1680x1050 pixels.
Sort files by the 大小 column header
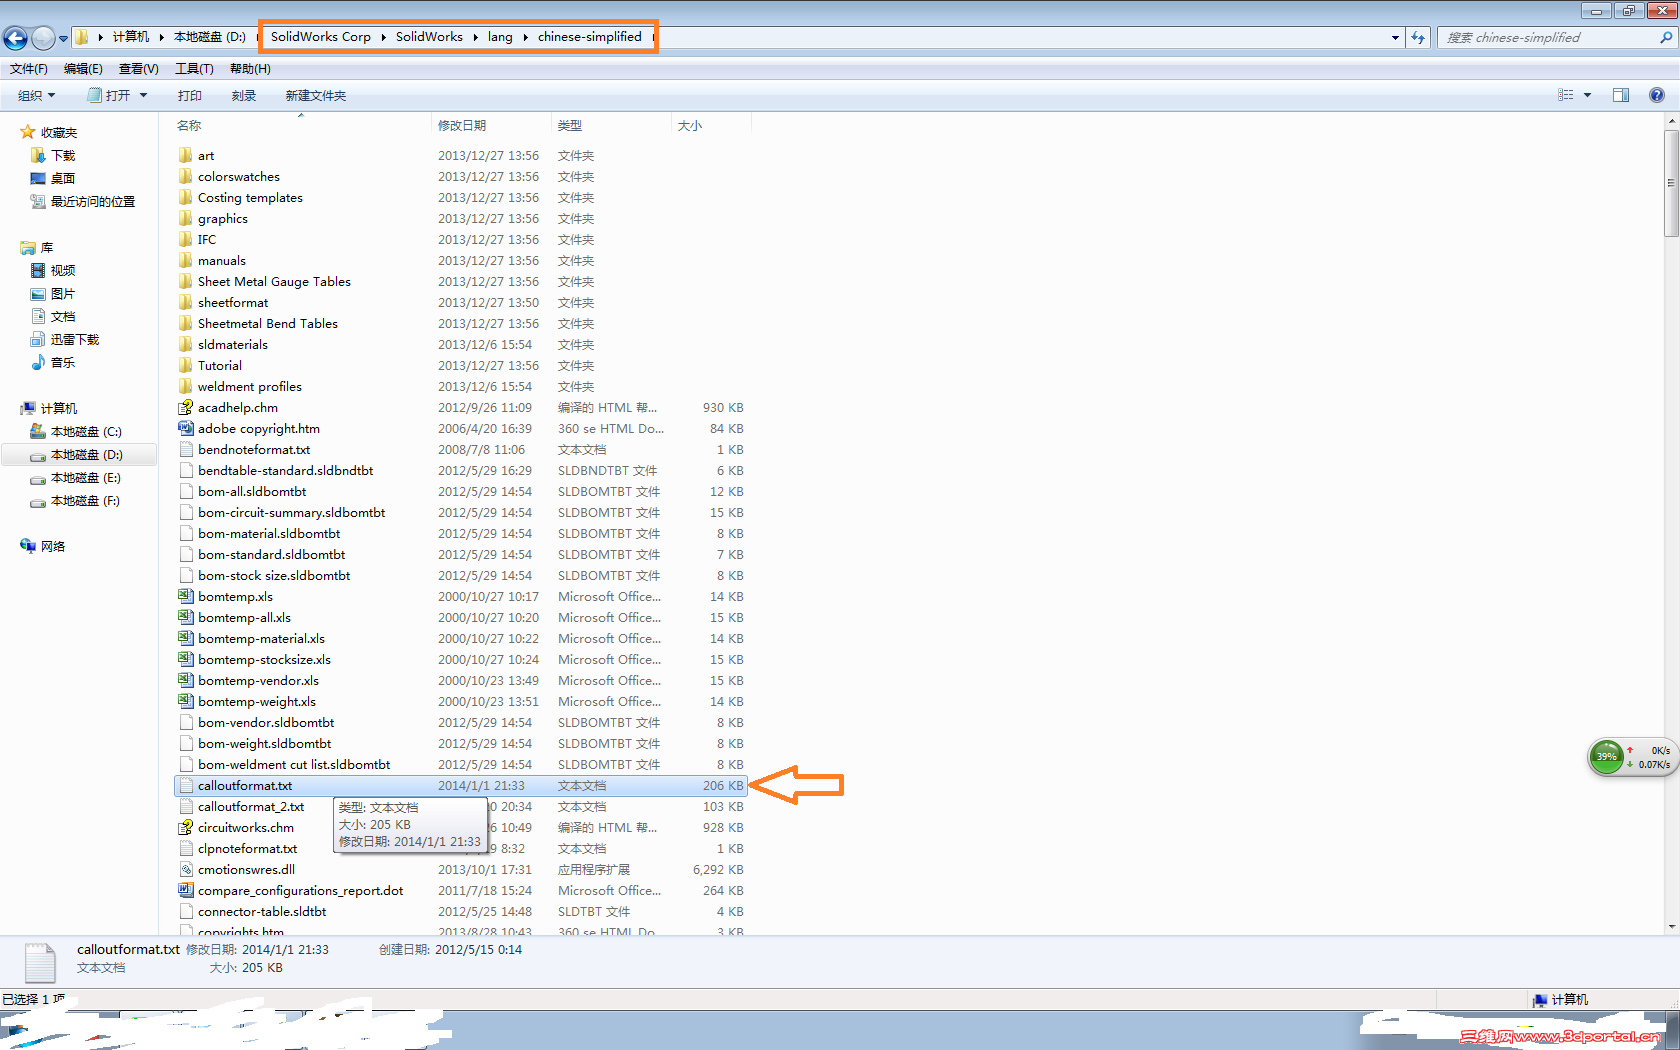(690, 126)
